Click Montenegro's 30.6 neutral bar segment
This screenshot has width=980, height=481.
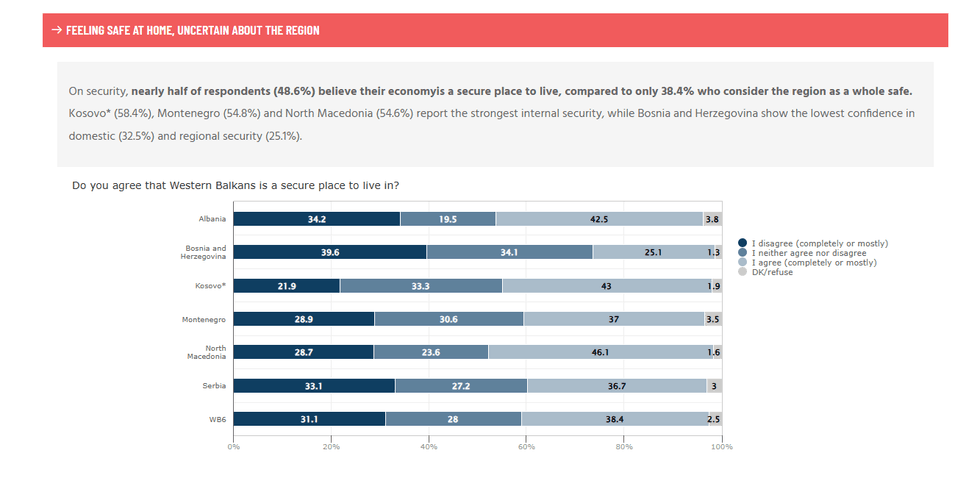coord(449,319)
